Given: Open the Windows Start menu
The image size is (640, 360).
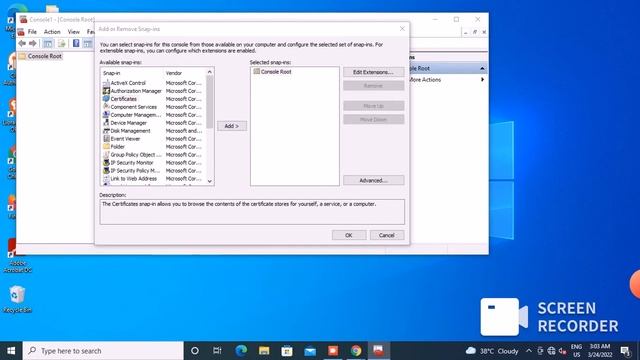Looking at the screenshot, I should (x=11, y=351).
